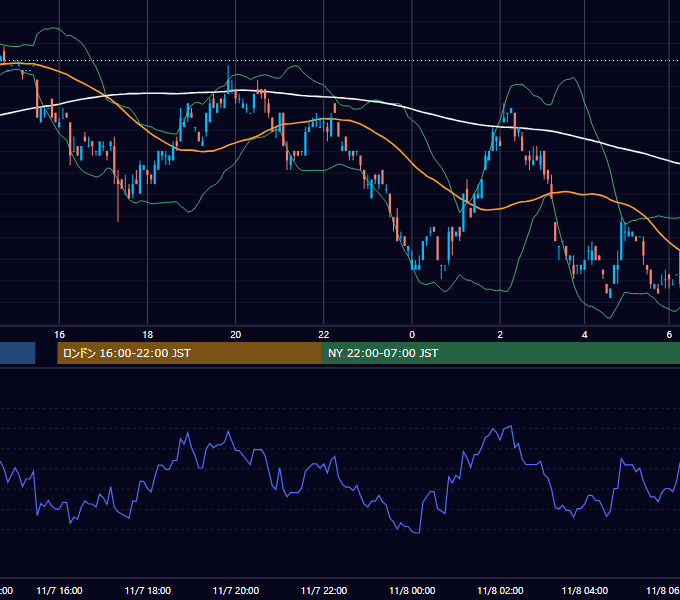Click the 11/8 02:00 date label
This screenshot has height=600, width=680.
500,590
